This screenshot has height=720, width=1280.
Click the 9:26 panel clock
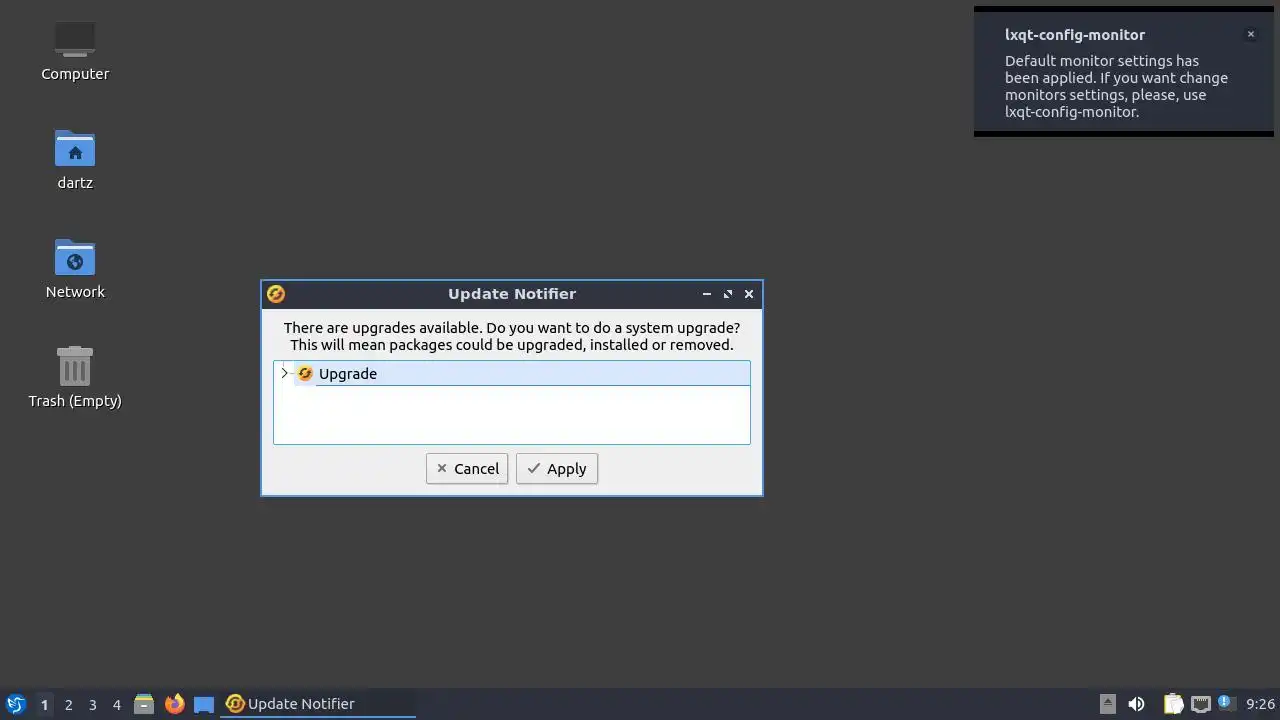(x=1260, y=704)
